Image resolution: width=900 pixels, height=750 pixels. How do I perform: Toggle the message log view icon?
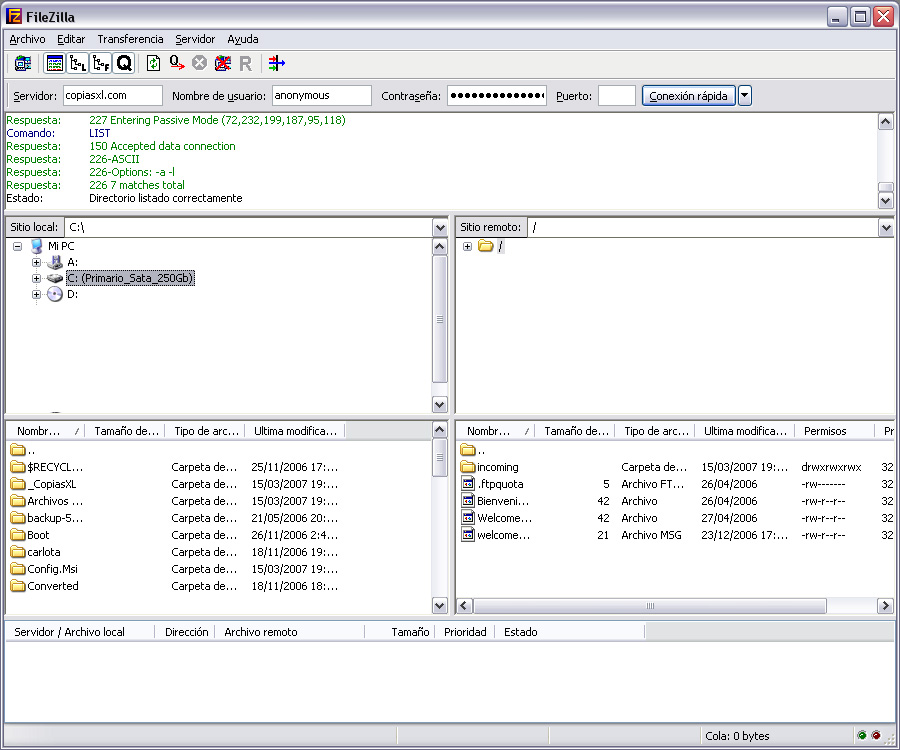pyautogui.click(x=55, y=63)
